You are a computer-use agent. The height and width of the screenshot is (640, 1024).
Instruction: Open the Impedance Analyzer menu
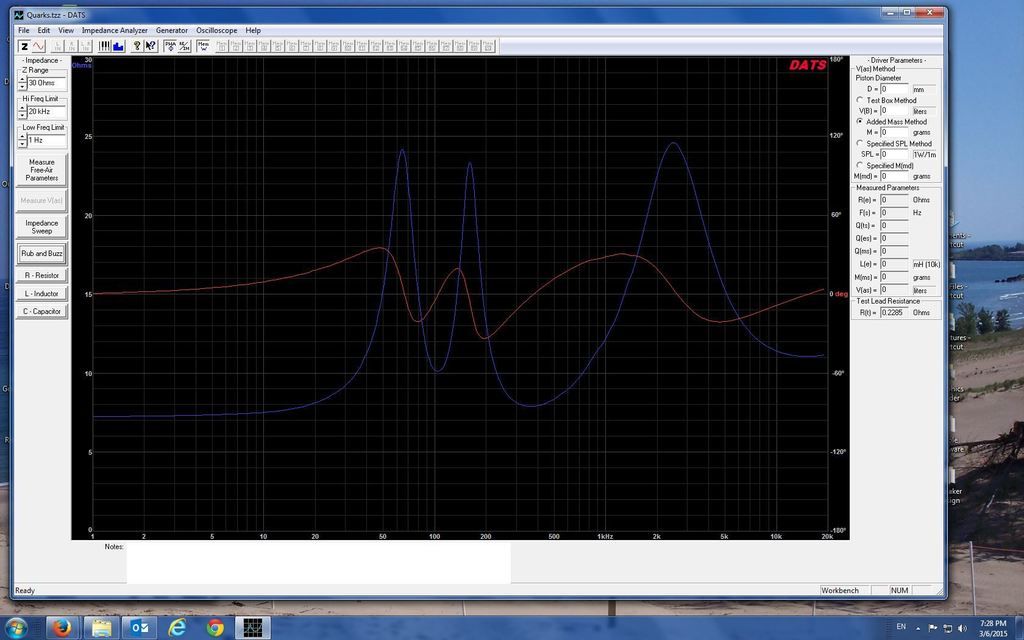(114, 30)
